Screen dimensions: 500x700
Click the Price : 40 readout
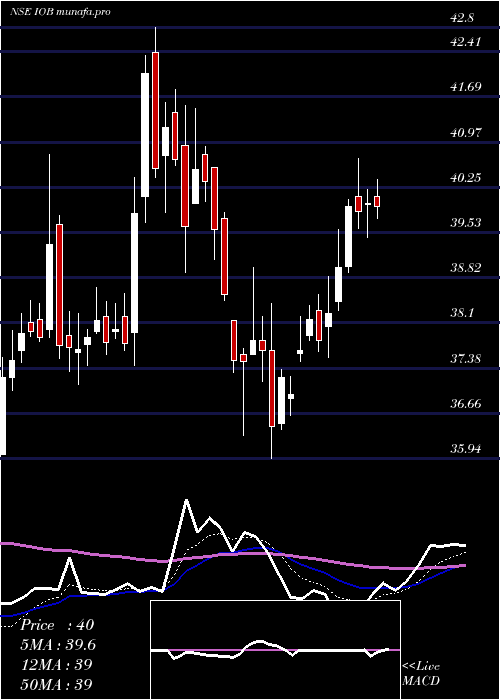(x=57, y=625)
